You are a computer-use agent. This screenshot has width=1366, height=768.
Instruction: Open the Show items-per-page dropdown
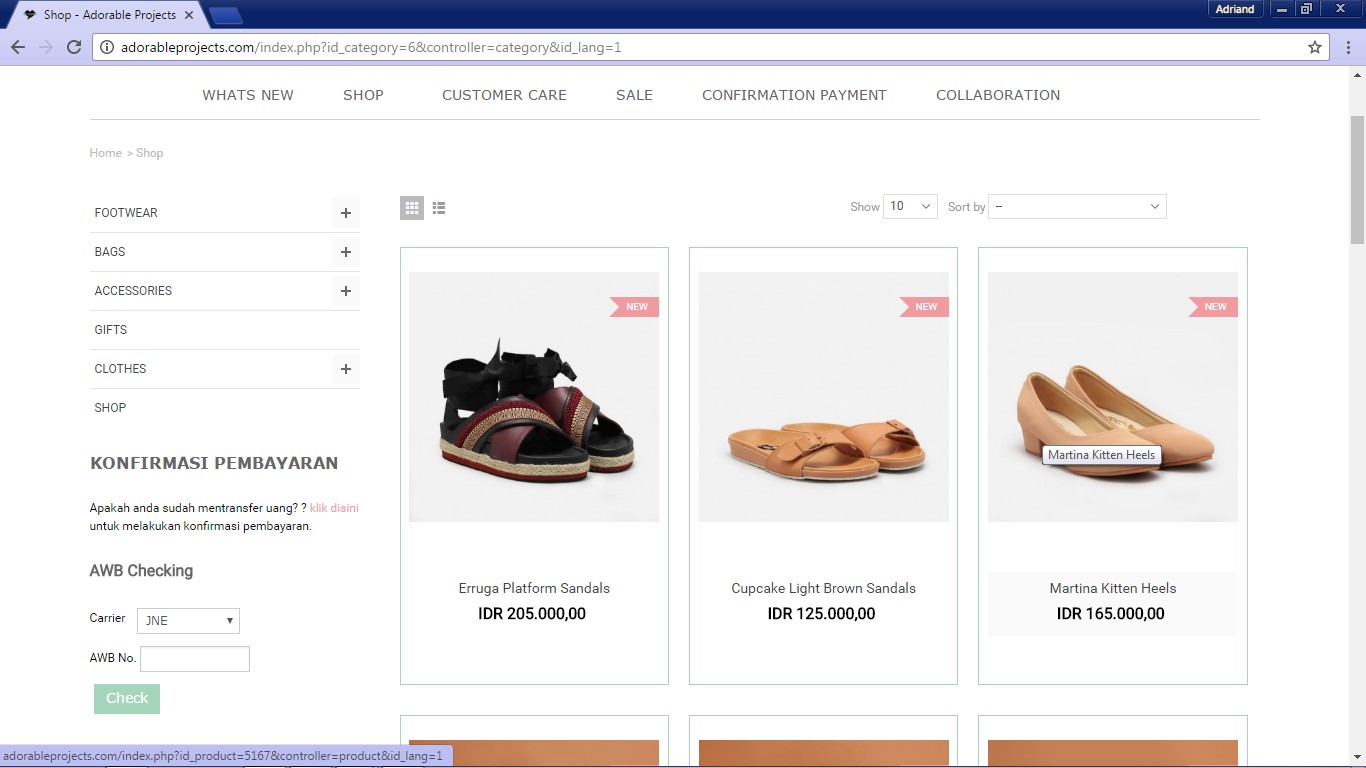click(x=909, y=206)
